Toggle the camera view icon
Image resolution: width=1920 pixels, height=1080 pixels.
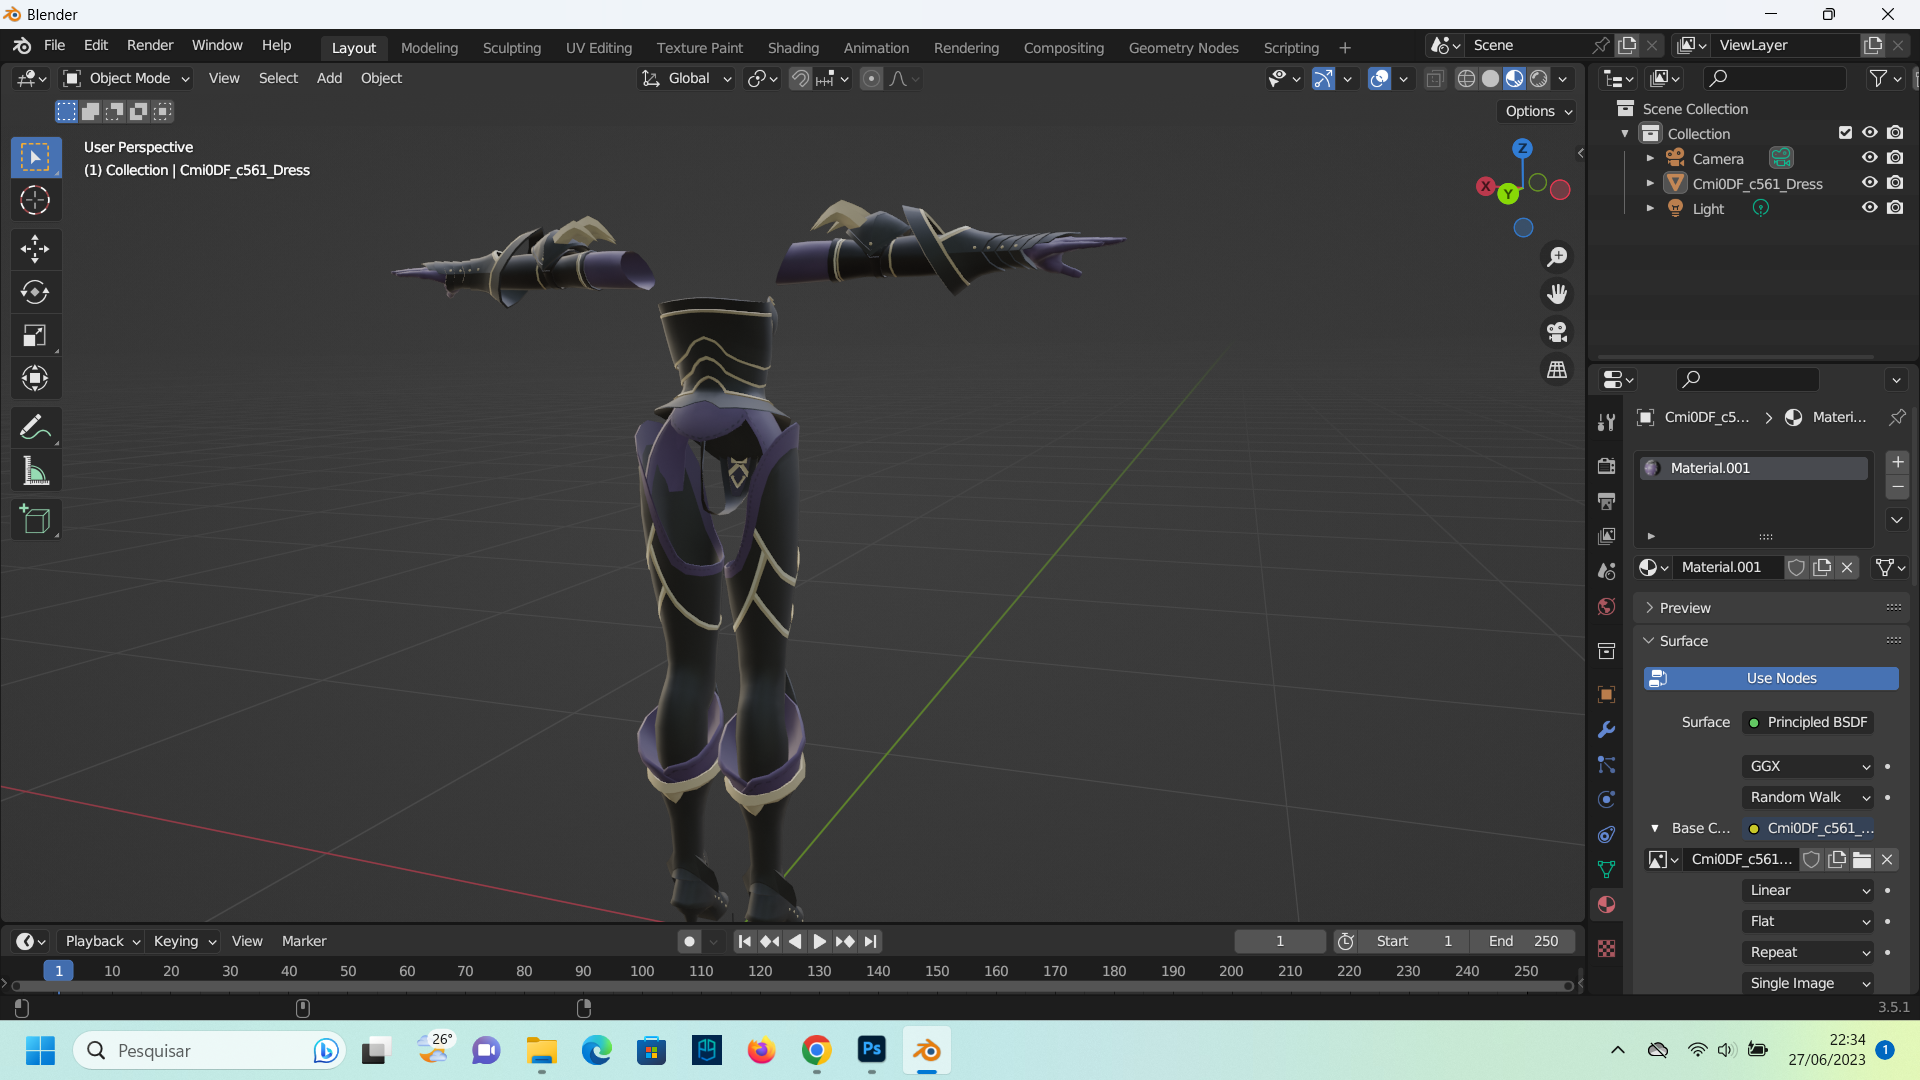click(1557, 332)
